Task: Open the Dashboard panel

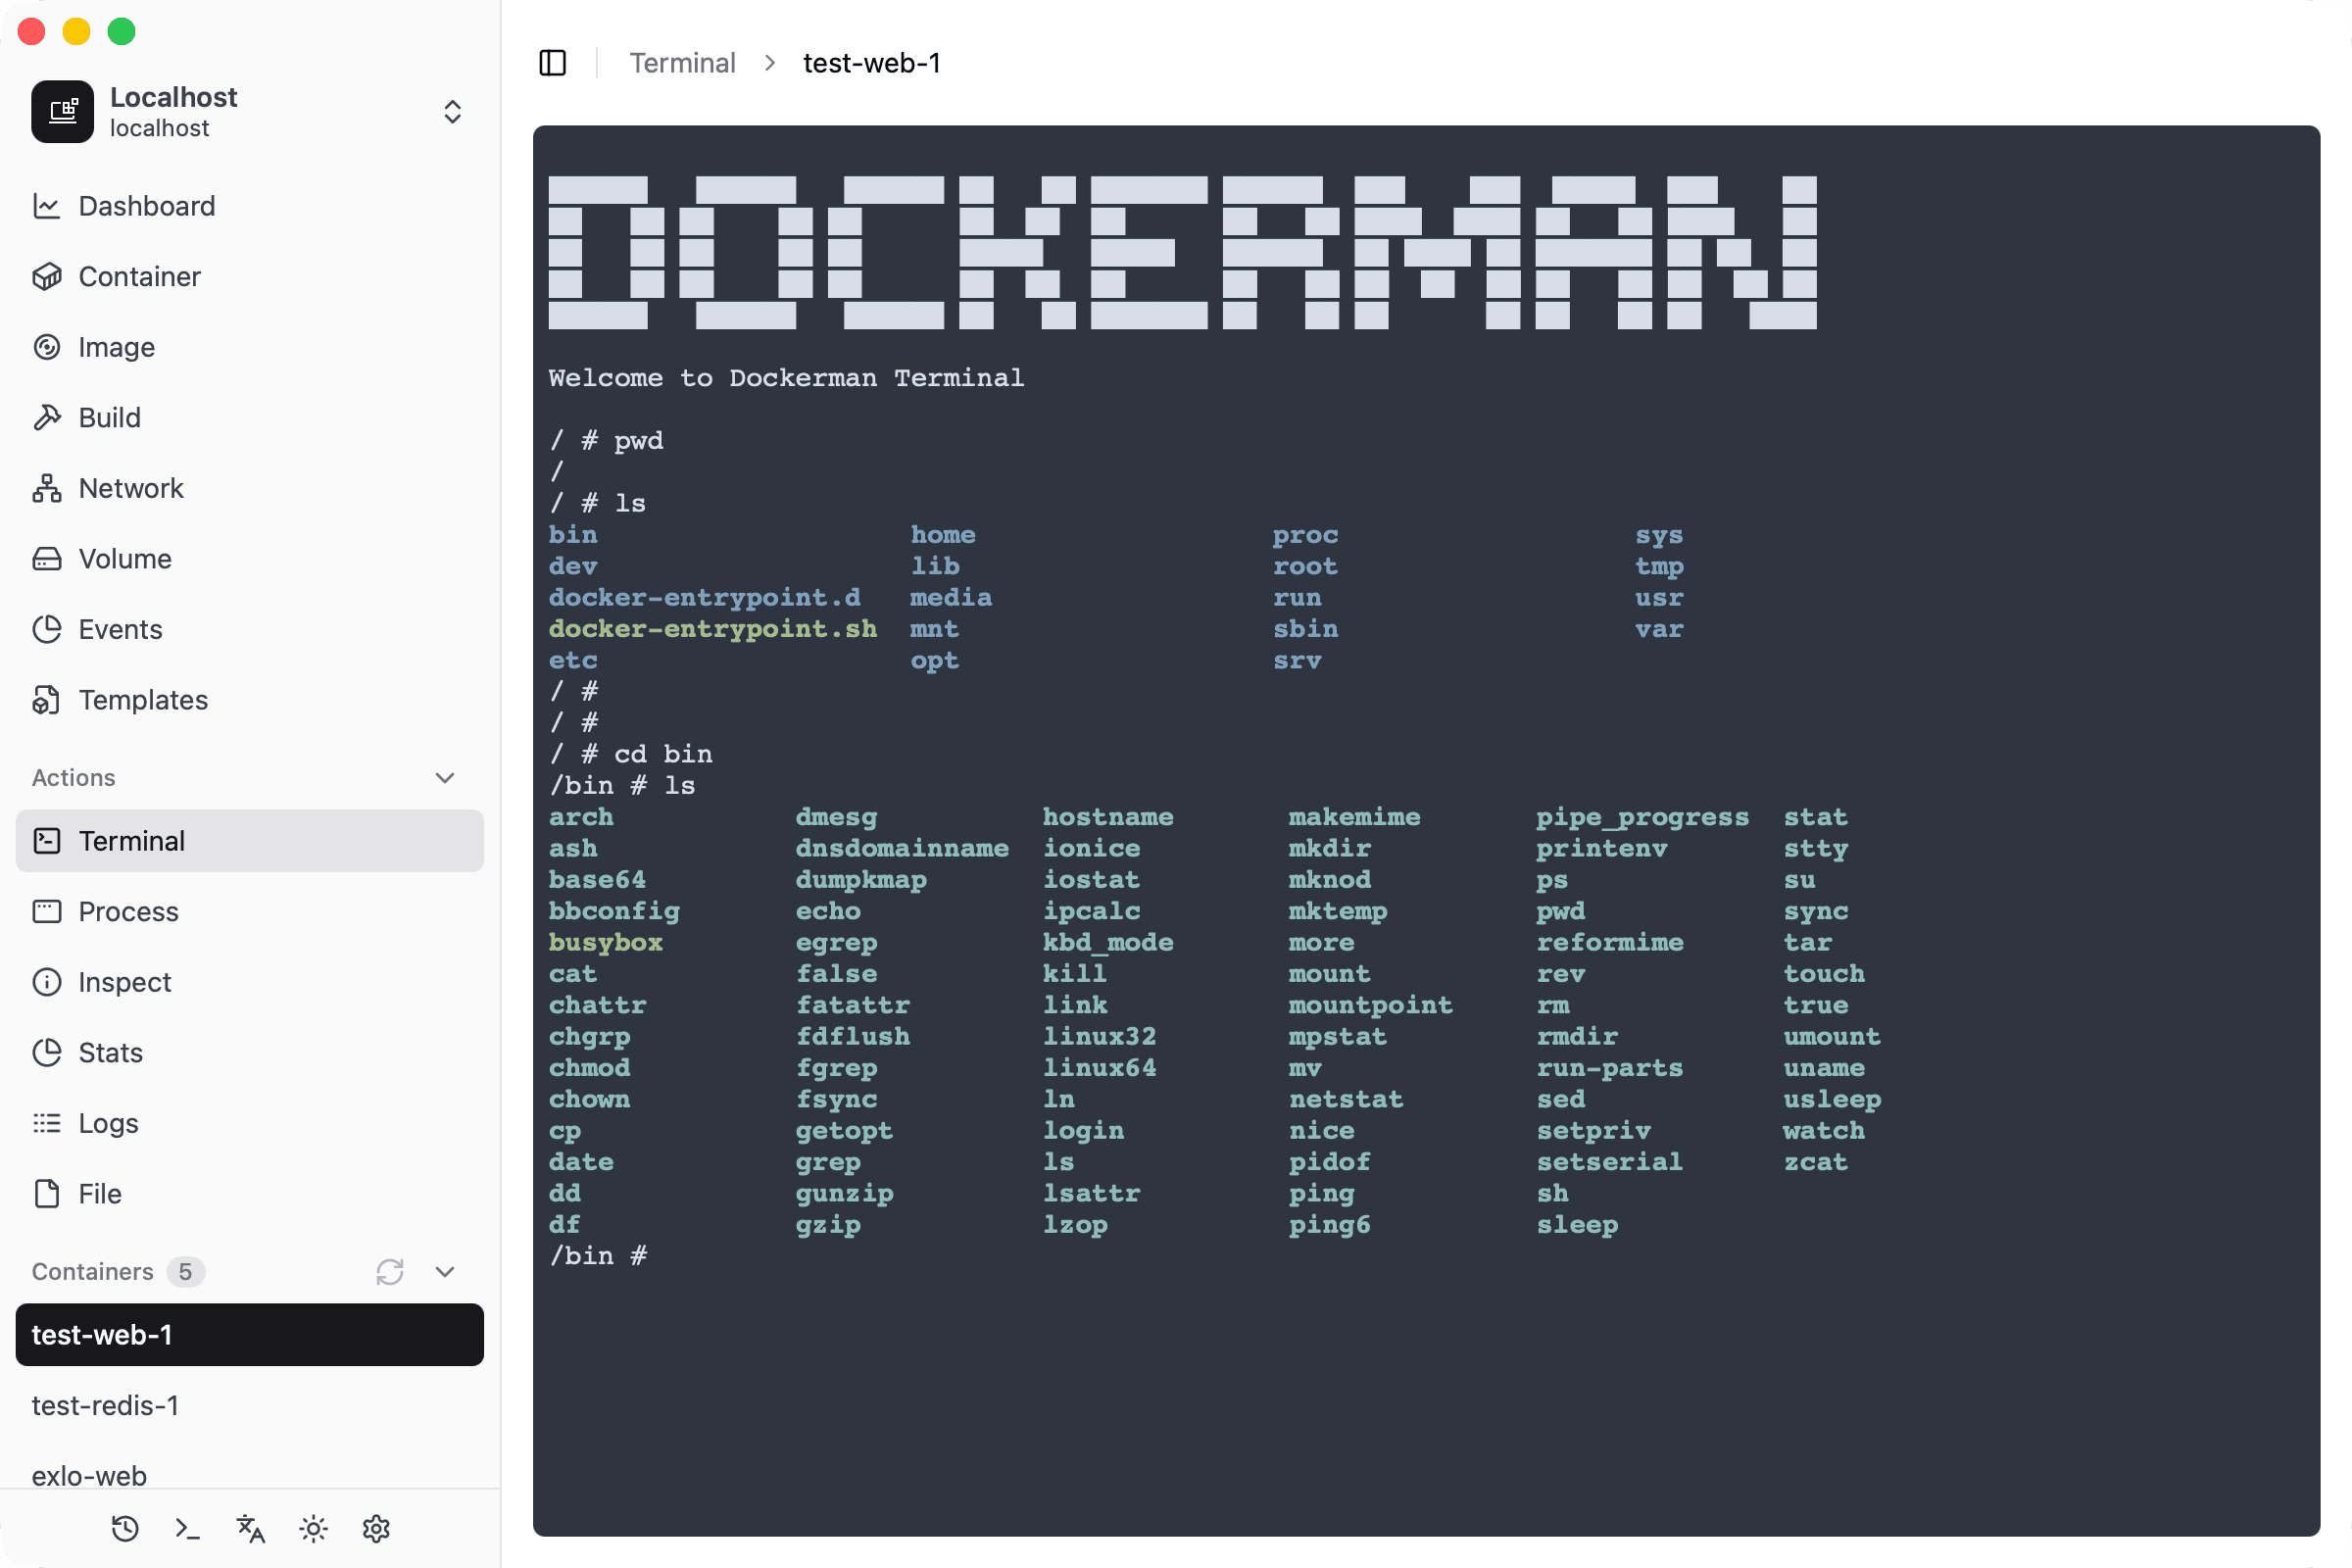Action: 146,206
